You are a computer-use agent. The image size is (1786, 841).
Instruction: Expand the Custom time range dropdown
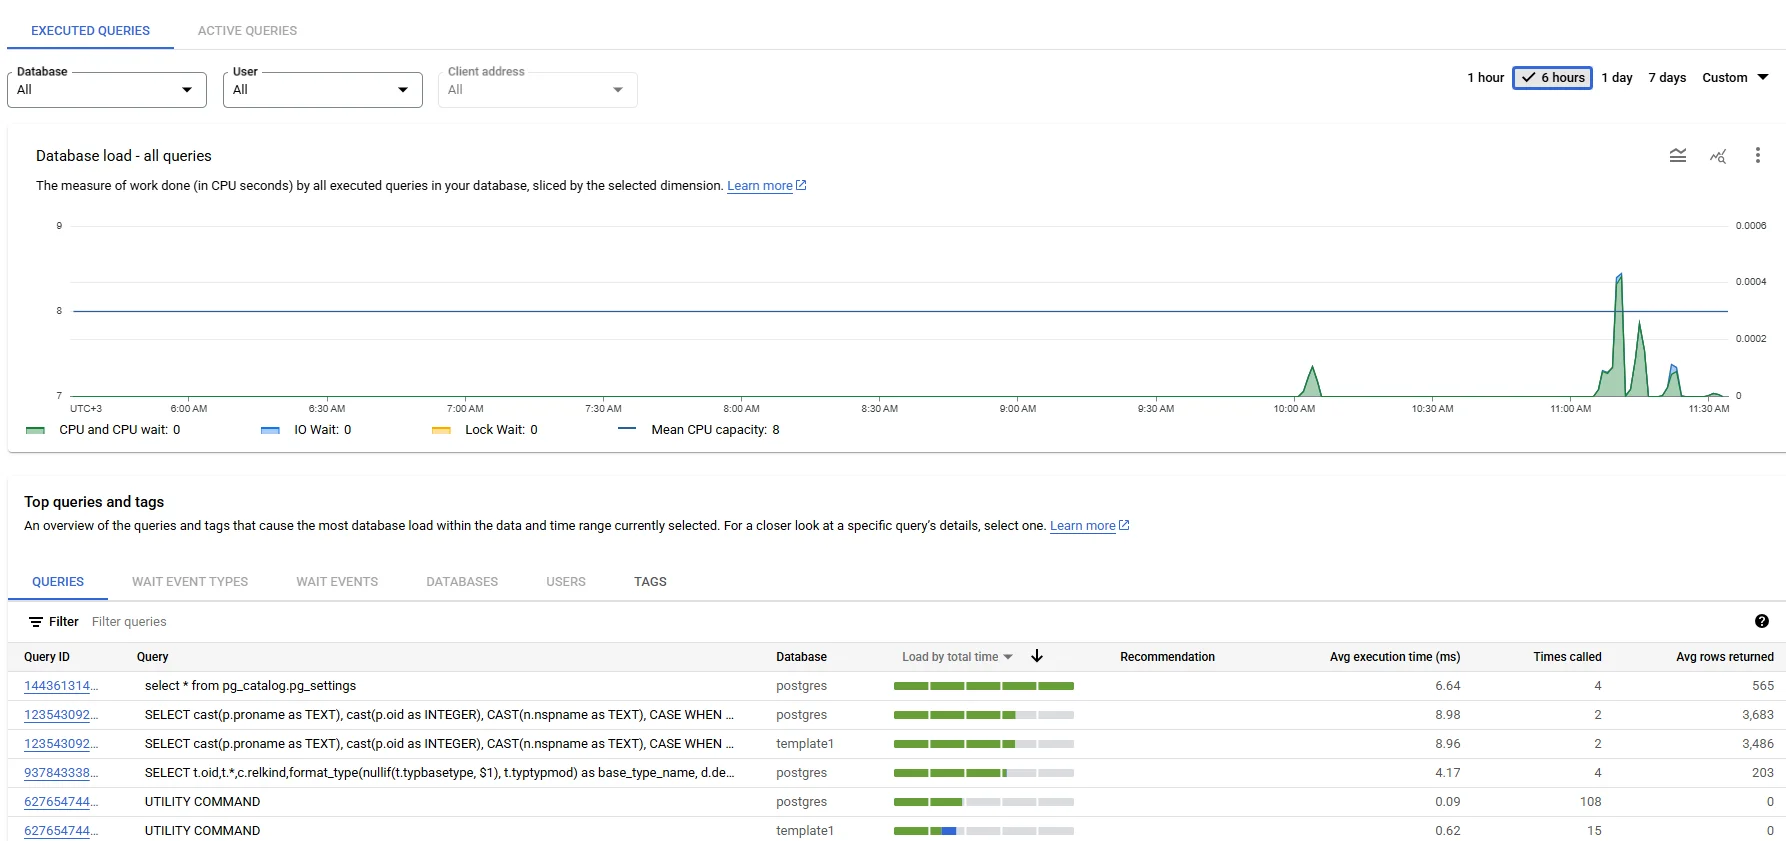[1735, 78]
